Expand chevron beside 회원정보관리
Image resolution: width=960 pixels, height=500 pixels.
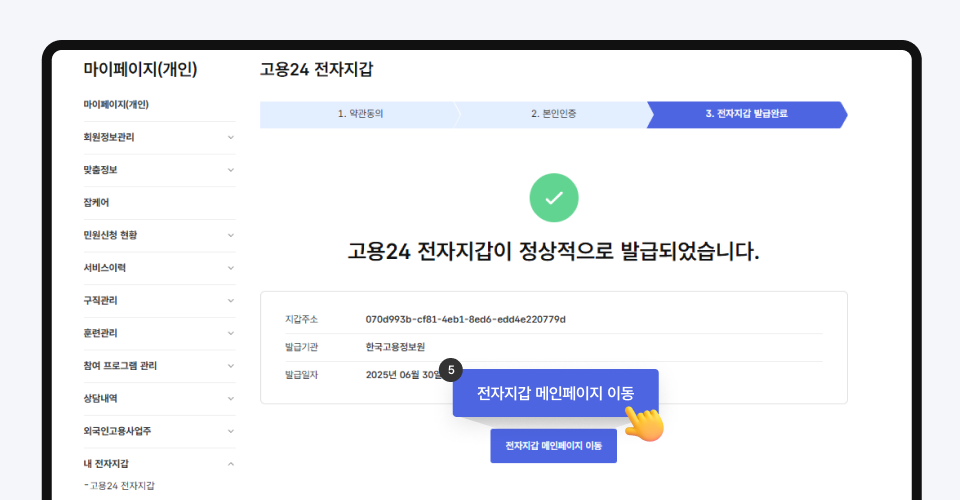pyautogui.click(x=231, y=137)
